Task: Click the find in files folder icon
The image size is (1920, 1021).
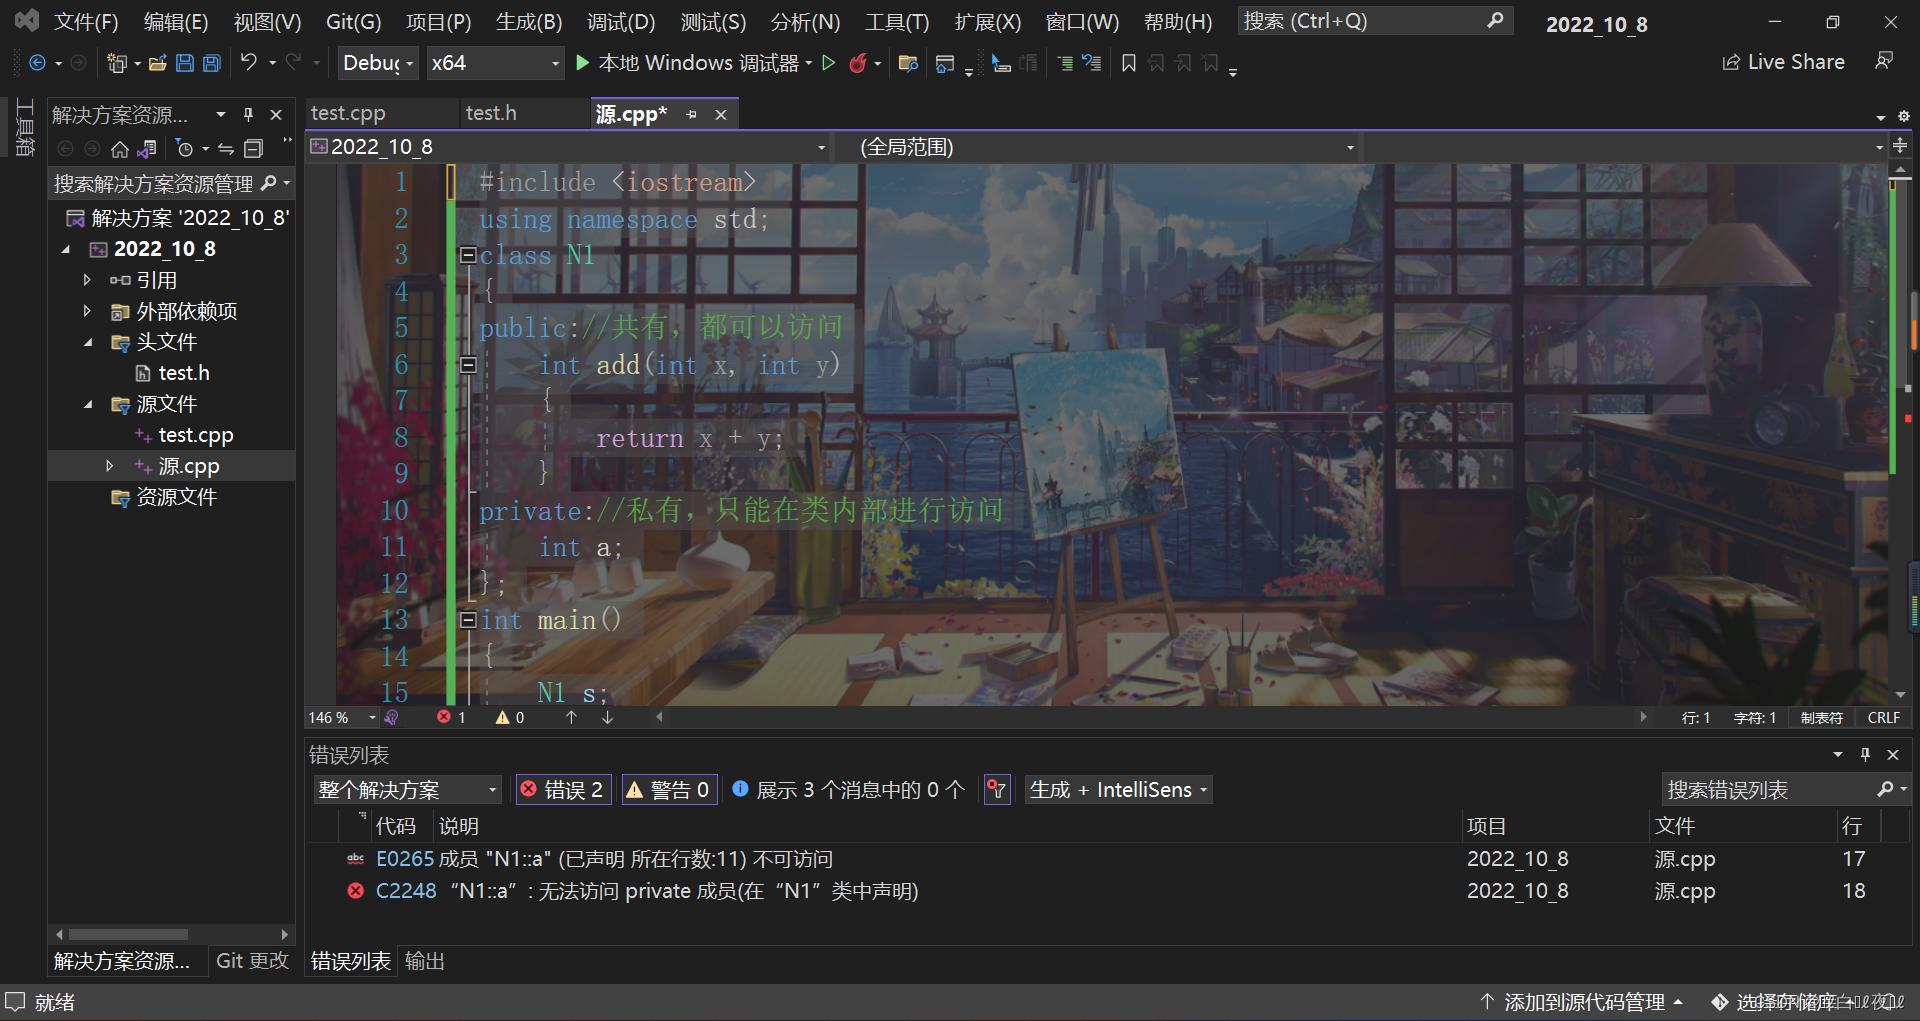Action: 908,63
